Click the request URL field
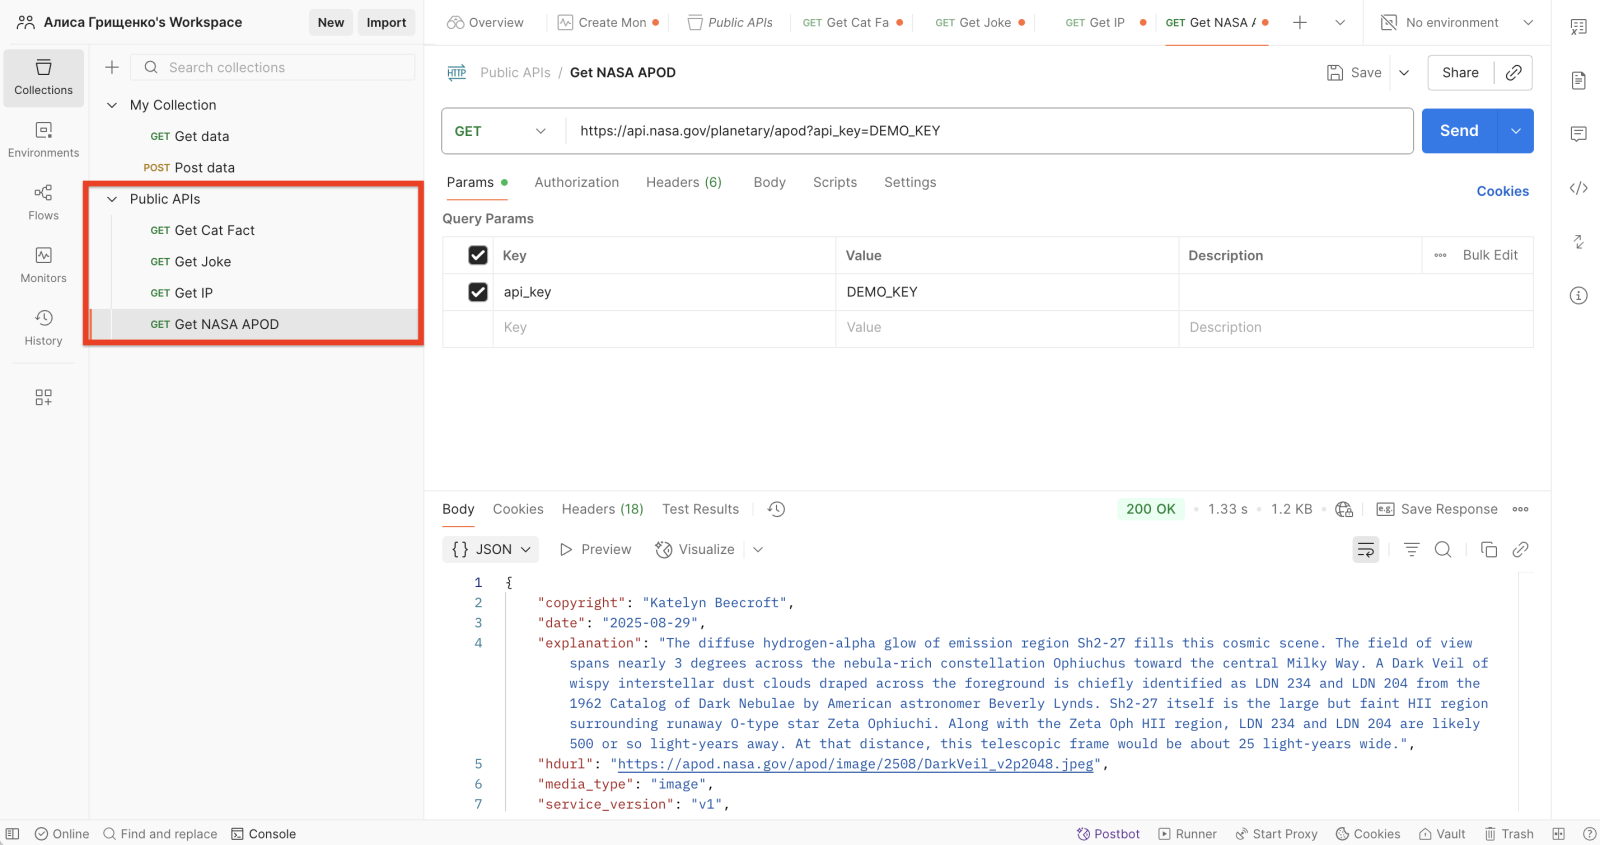The image size is (1600, 845). click(989, 131)
